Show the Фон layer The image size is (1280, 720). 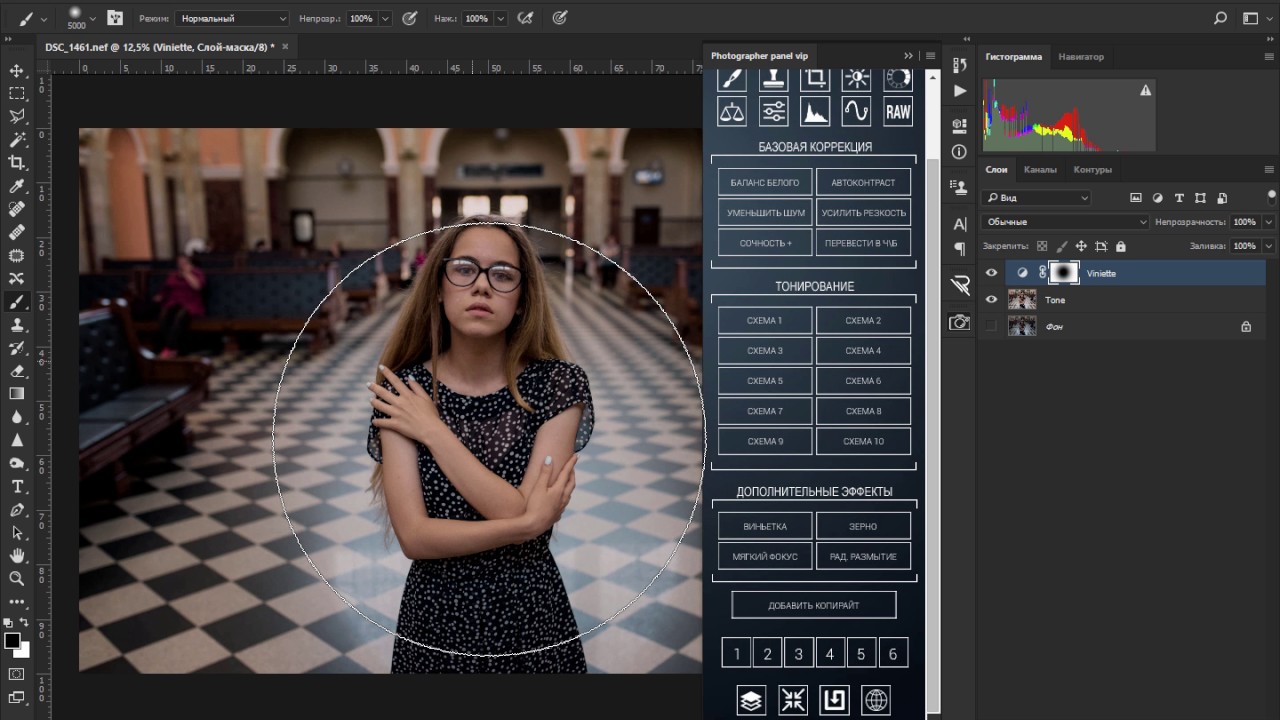(991, 326)
